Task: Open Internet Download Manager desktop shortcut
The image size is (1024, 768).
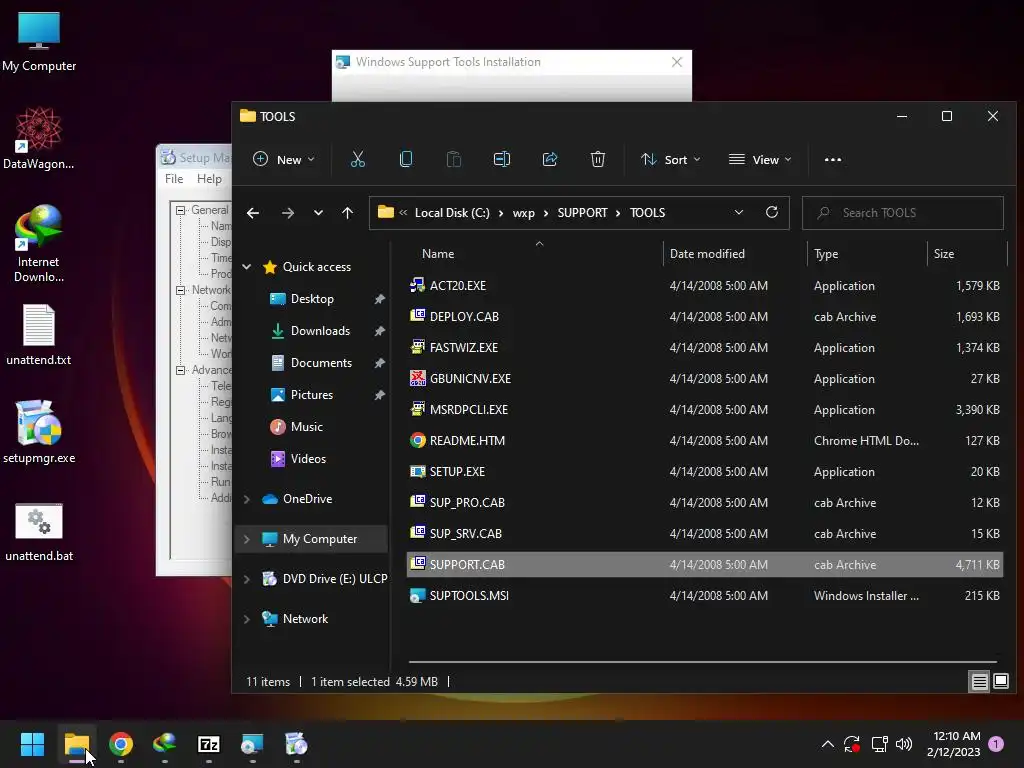Action: click(39, 244)
